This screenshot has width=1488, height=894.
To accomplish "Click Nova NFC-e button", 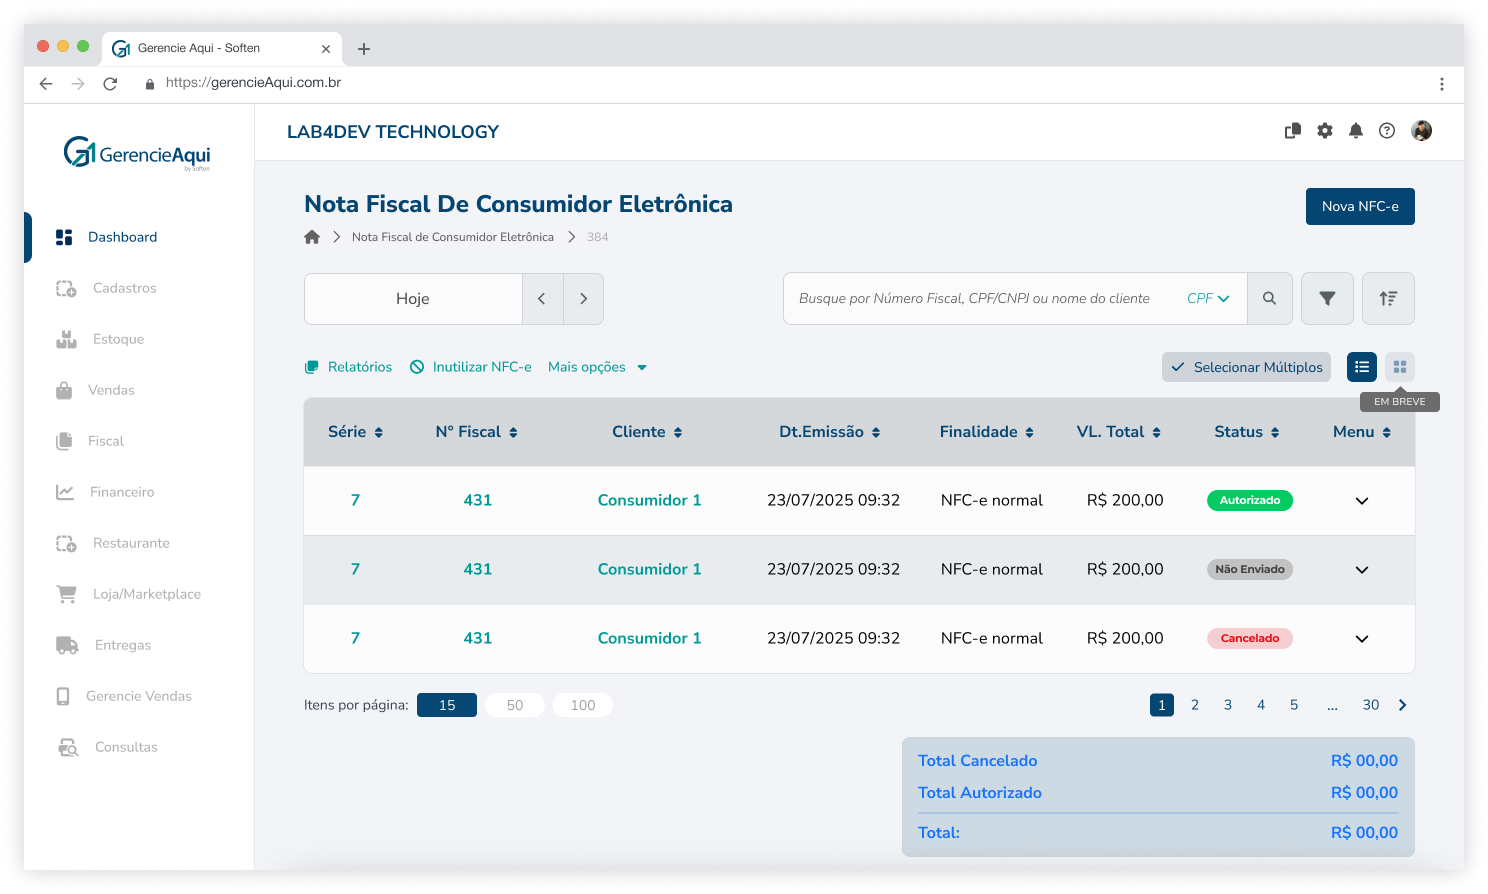I will click(1360, 206).
